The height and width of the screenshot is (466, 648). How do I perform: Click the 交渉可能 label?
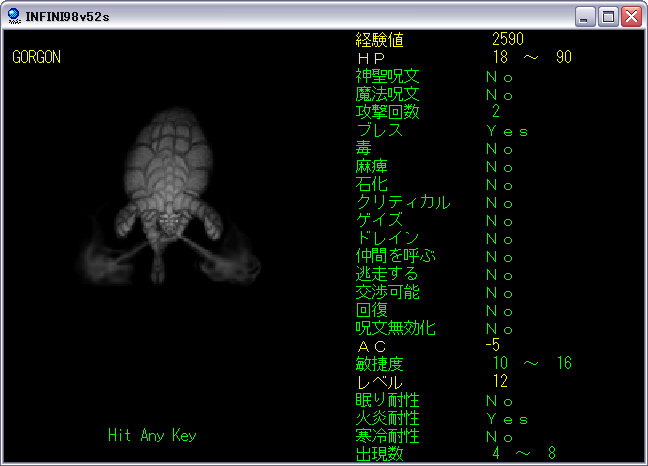click(x=387, y=292)
